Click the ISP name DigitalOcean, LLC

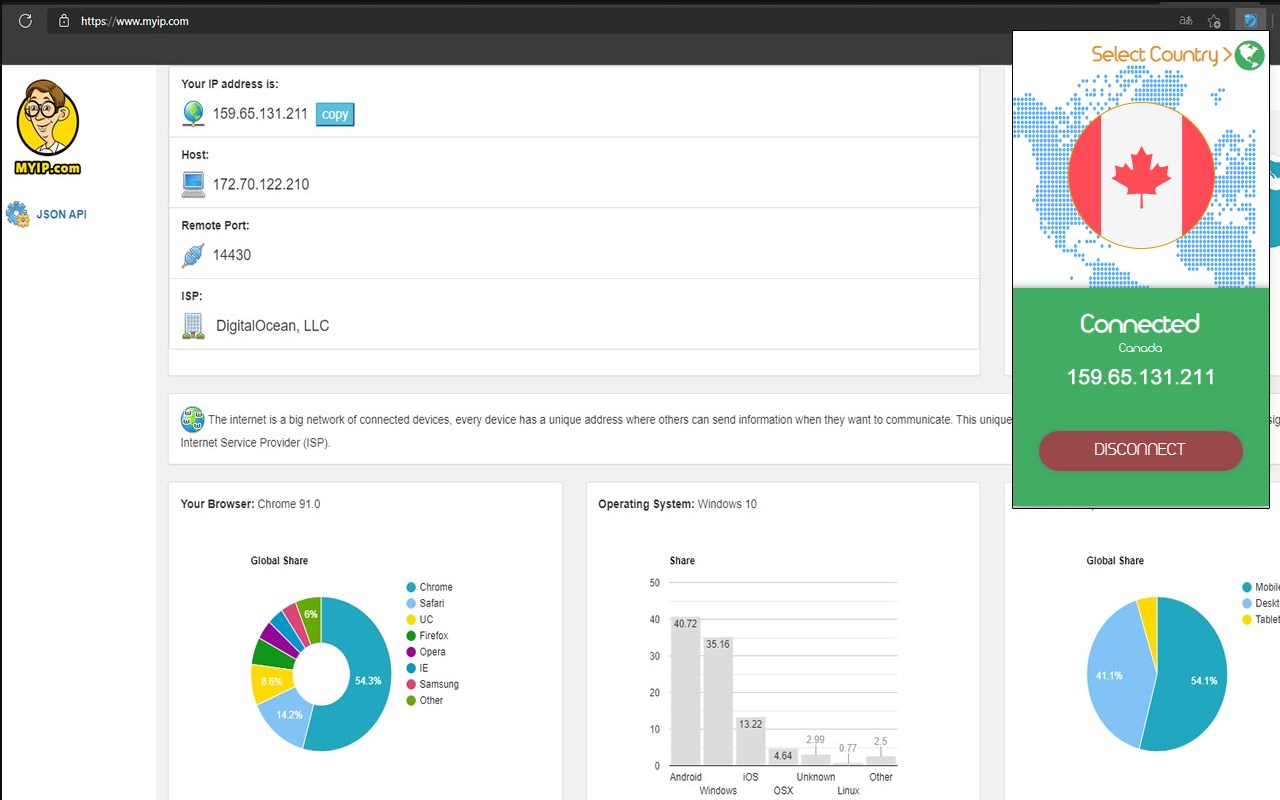click(x=272, y=326)
